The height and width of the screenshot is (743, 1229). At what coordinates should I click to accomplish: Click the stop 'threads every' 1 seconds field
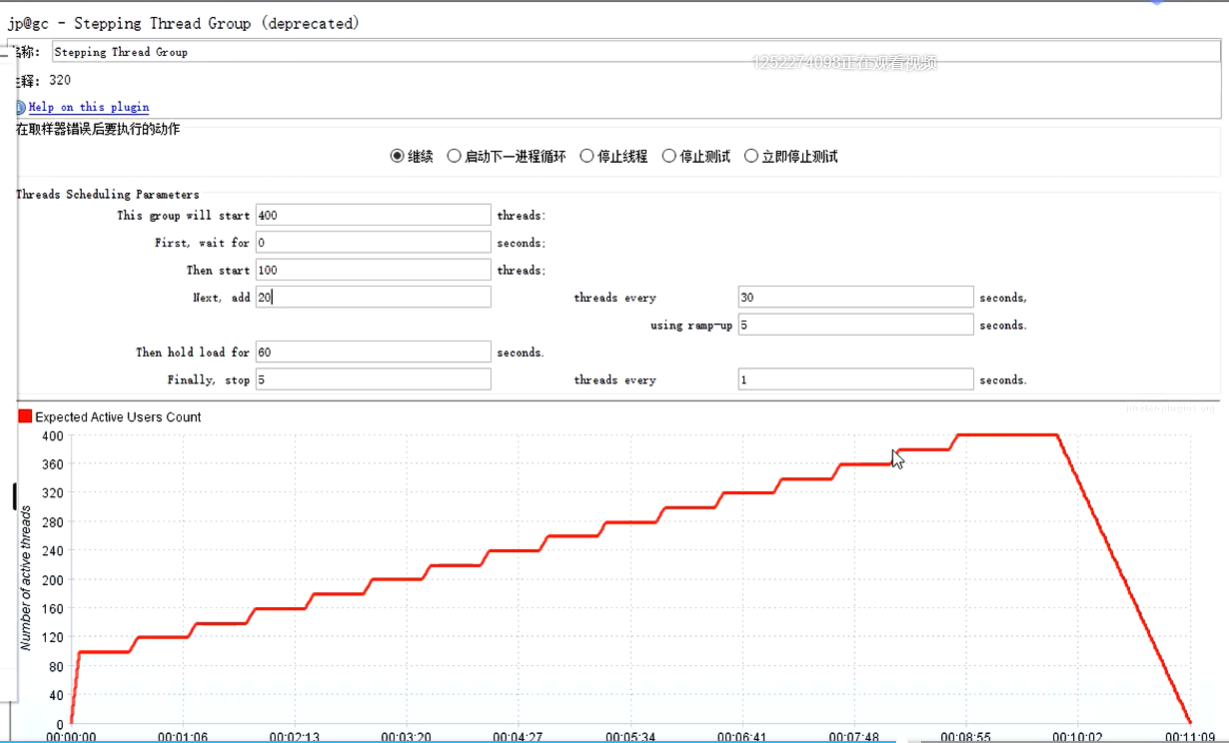click(x=856, y=380)
